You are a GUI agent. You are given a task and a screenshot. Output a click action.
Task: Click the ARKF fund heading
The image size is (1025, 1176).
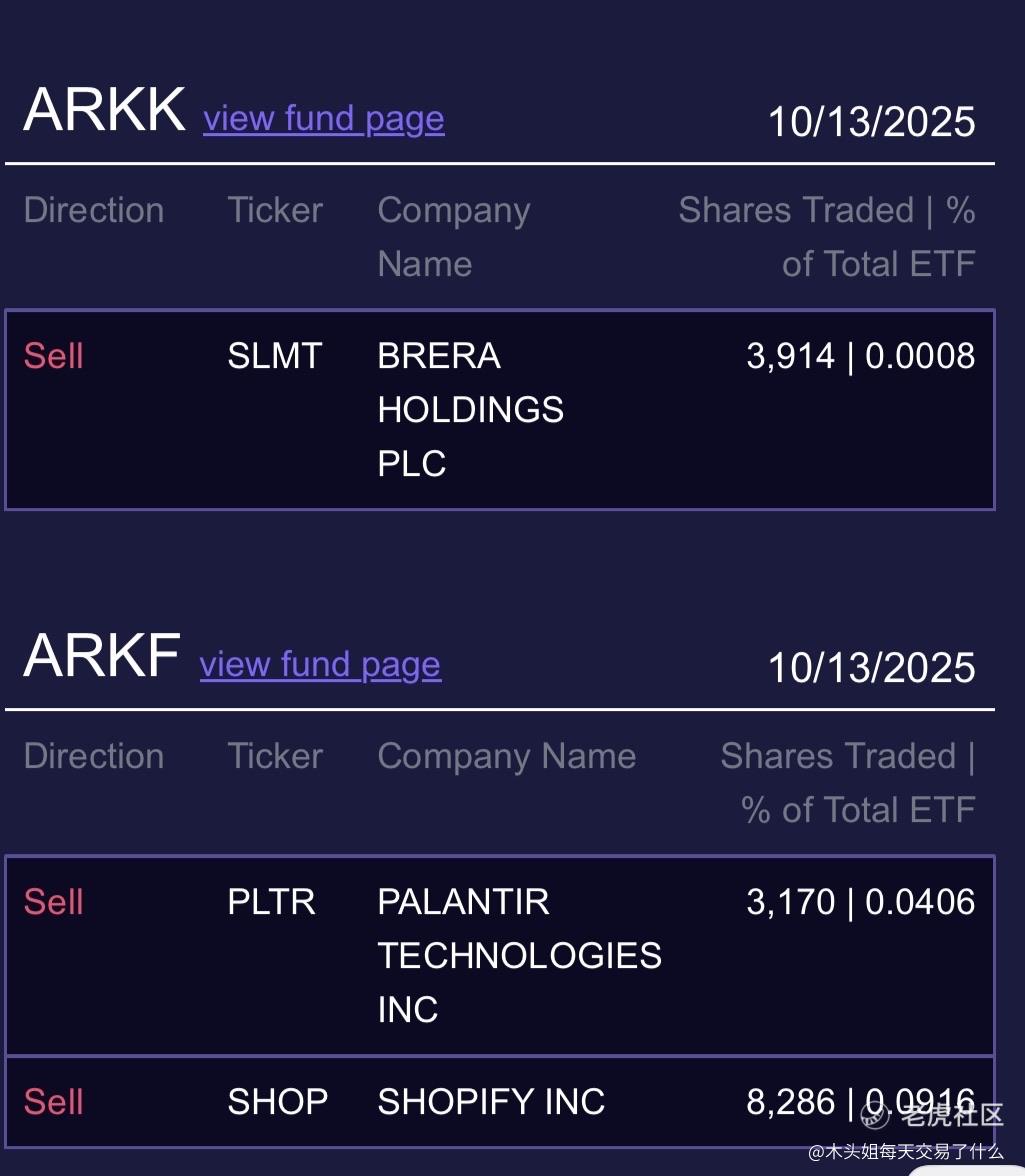(x=101, y=656)
